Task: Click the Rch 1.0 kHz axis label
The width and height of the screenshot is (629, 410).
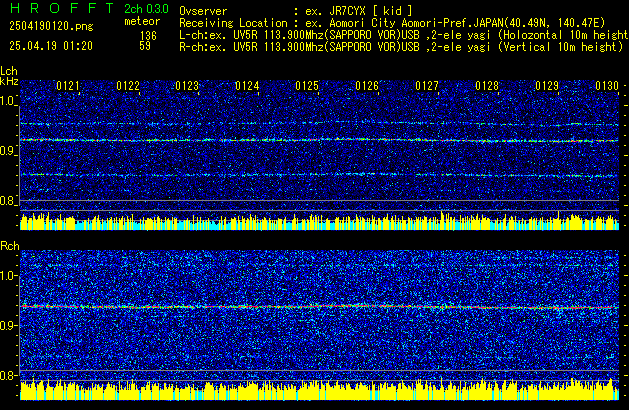Action: coord(8,276)
